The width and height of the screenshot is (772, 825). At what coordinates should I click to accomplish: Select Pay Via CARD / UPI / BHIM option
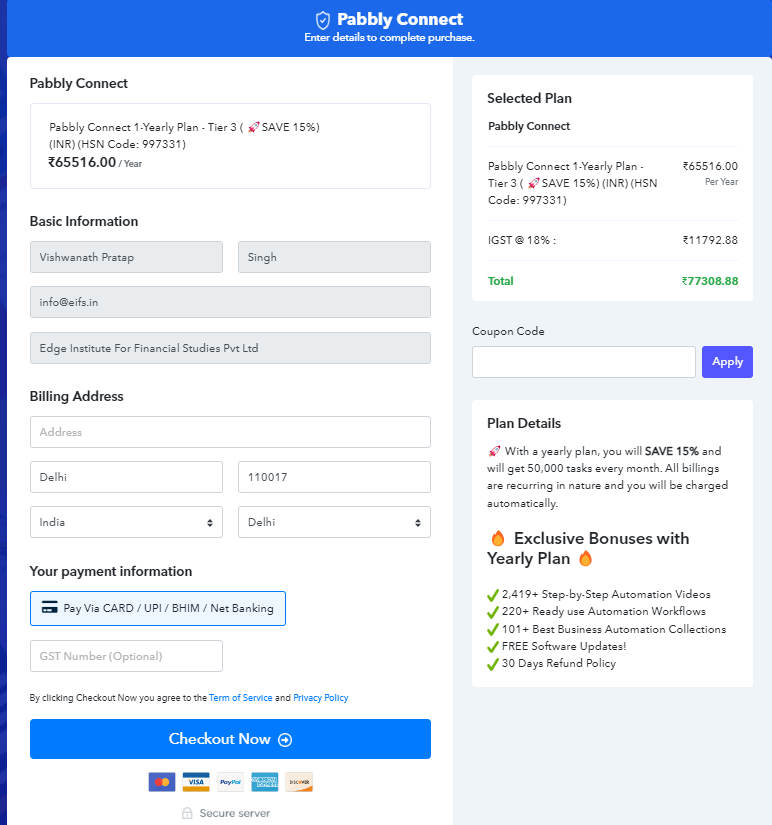[158, 608]
